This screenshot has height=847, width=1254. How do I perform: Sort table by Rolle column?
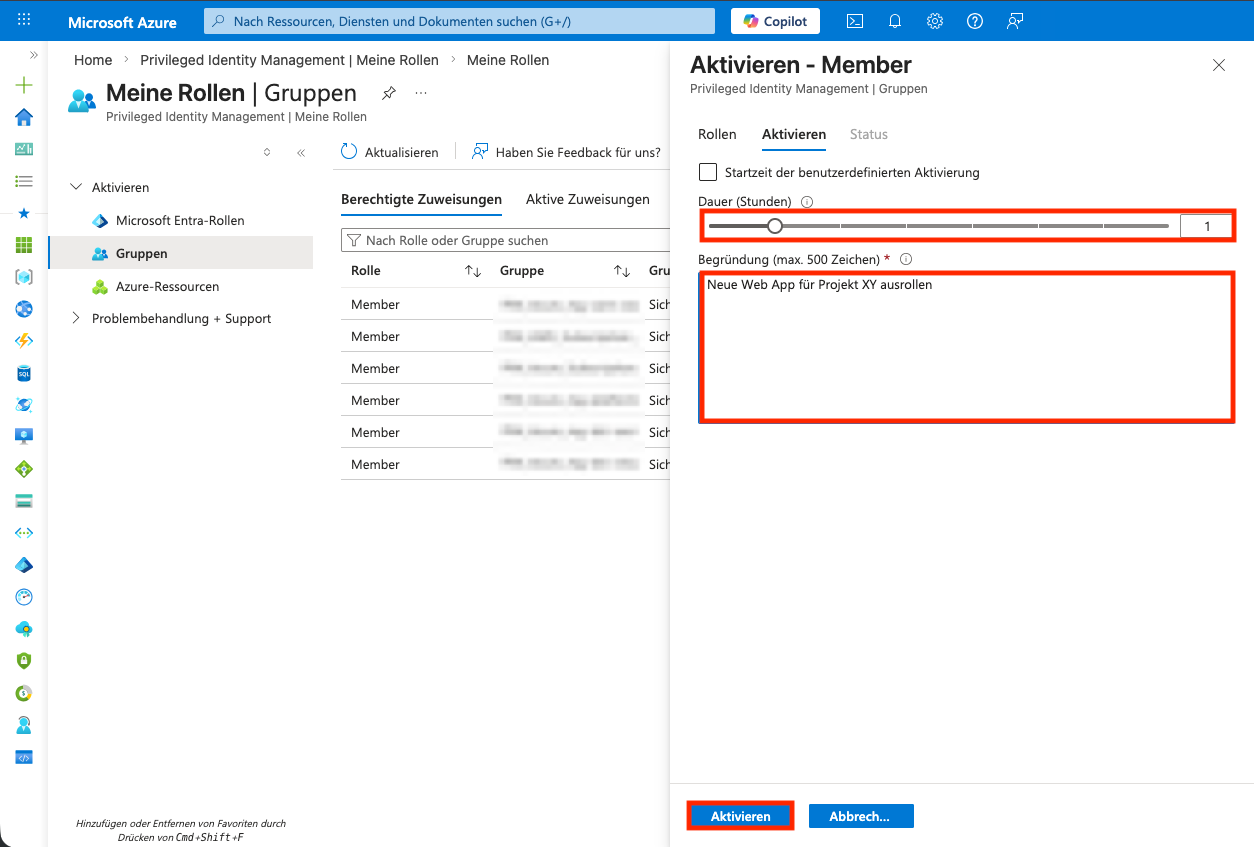[473, 271]
